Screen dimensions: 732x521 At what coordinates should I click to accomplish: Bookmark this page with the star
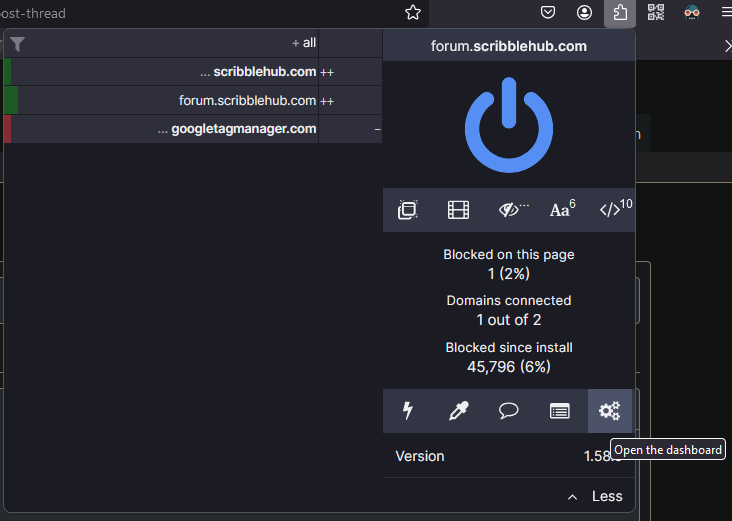[x=413, y=12]
